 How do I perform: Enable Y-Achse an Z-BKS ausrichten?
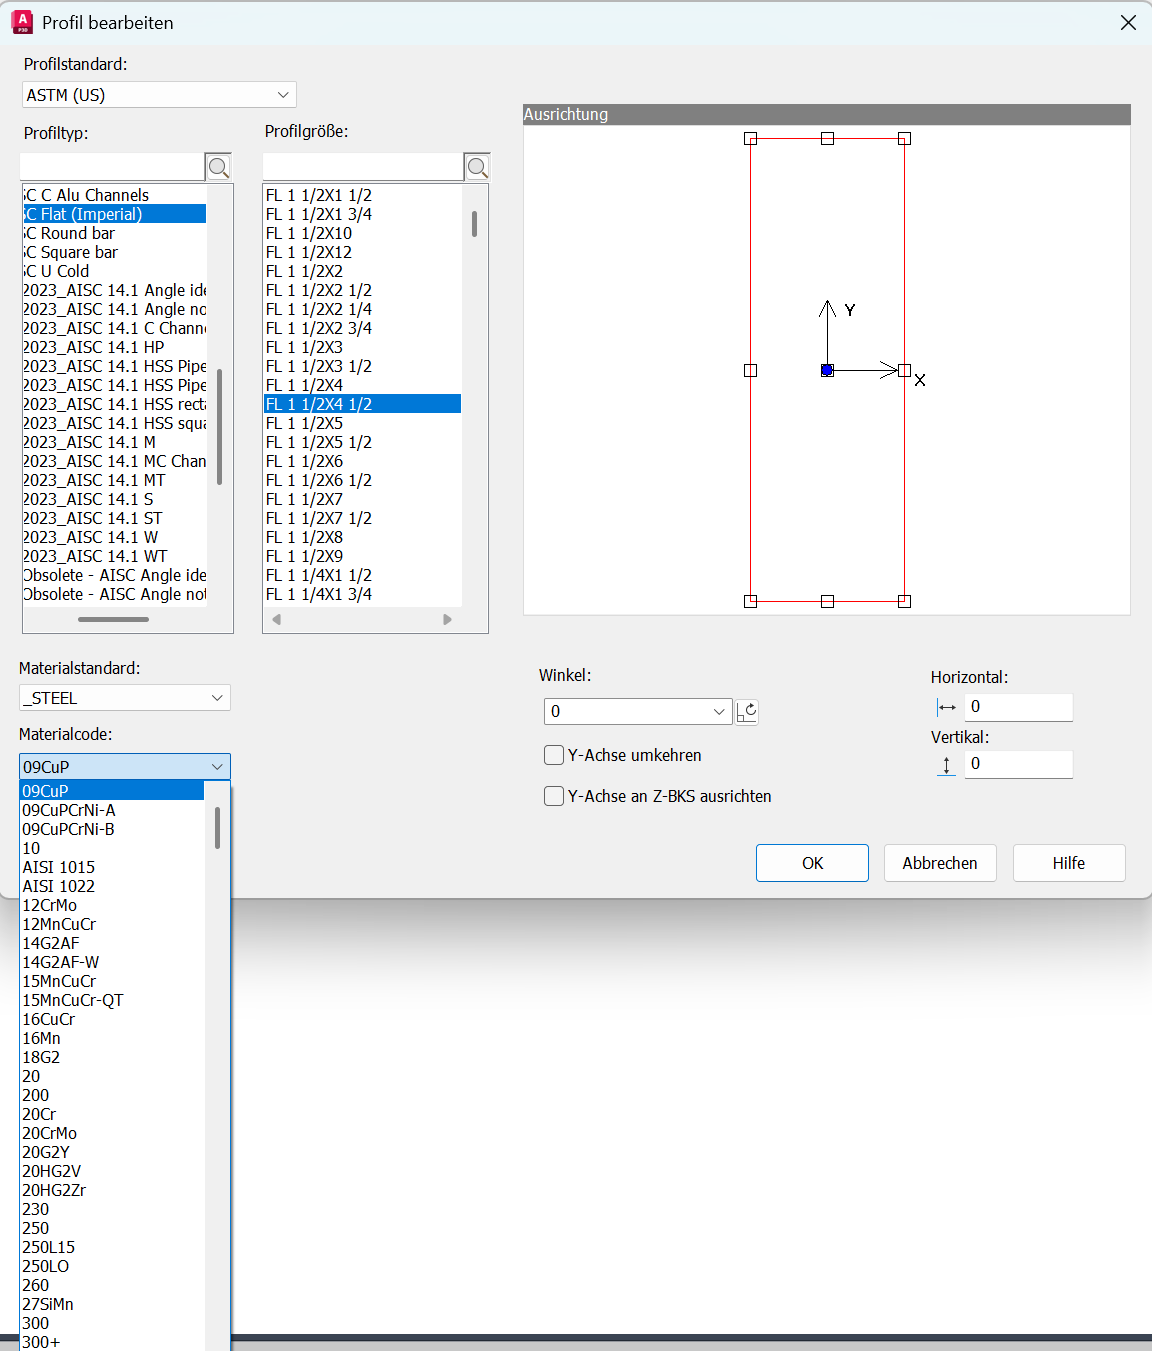coord(554,796)
